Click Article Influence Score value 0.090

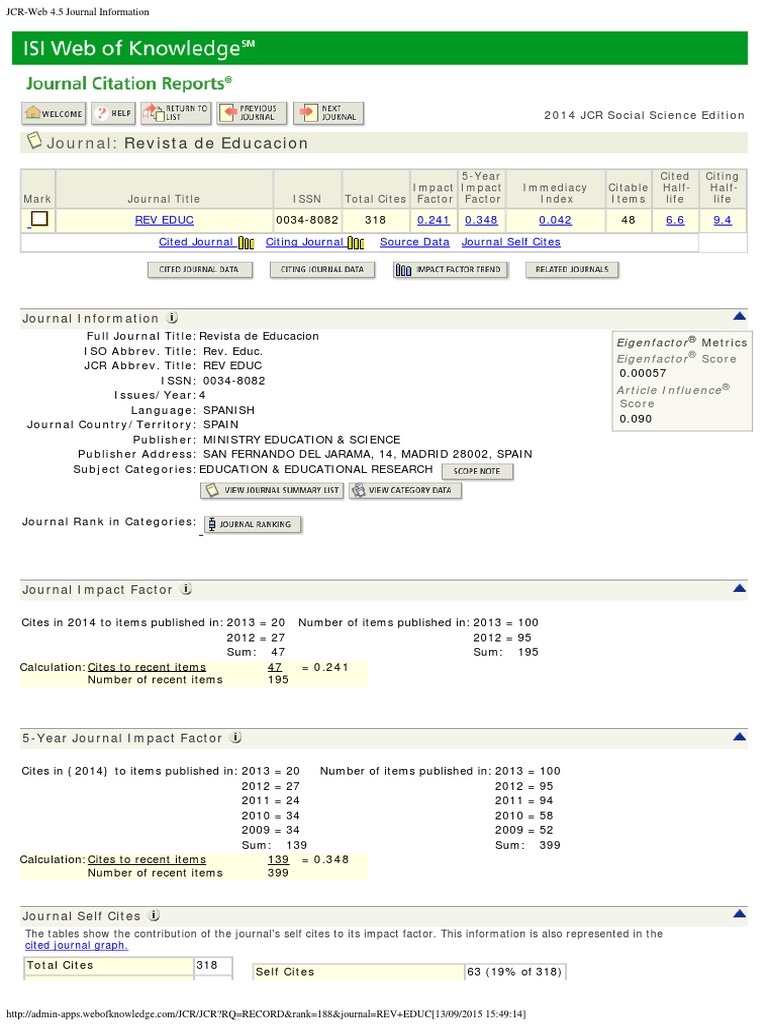coord(635,419)
